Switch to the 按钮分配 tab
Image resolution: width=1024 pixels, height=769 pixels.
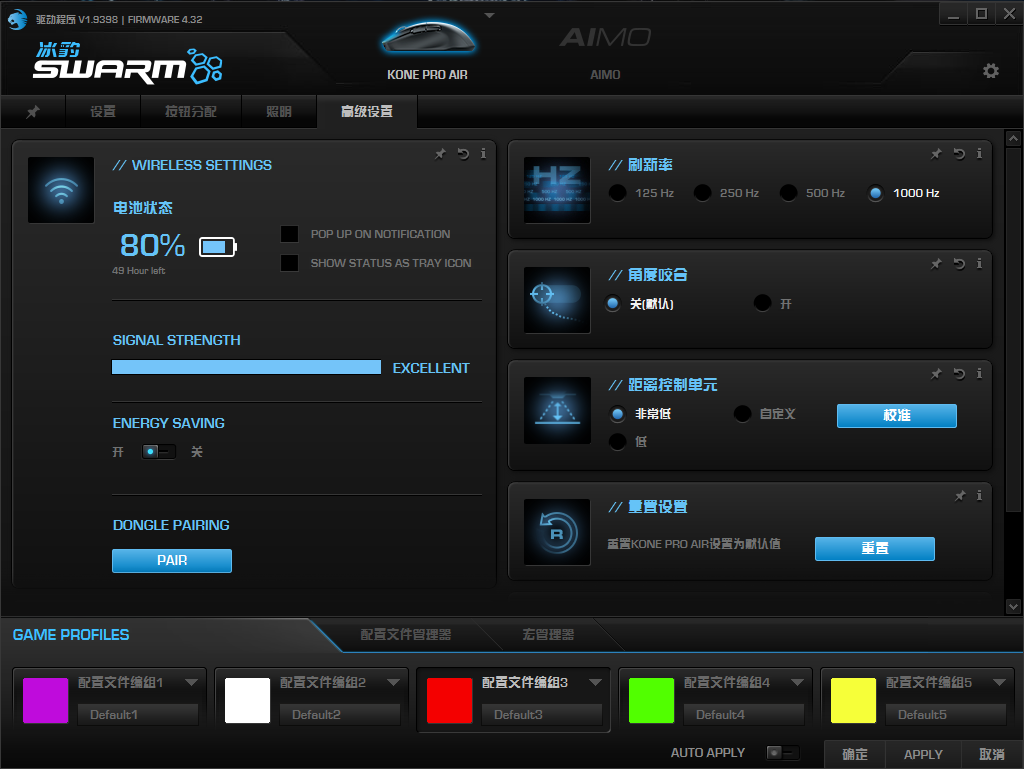[x=191, y=112]
